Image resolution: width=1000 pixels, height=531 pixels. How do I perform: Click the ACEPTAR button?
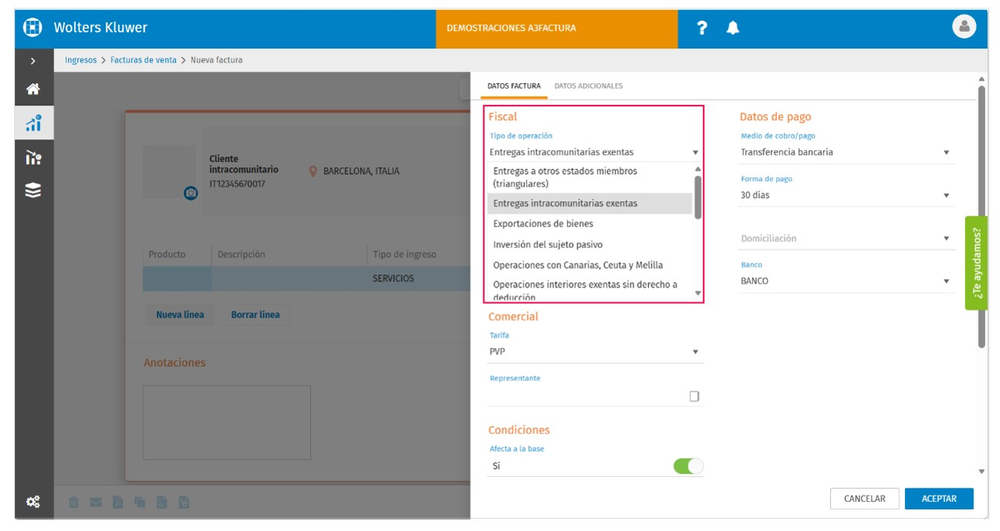point(939,498)
